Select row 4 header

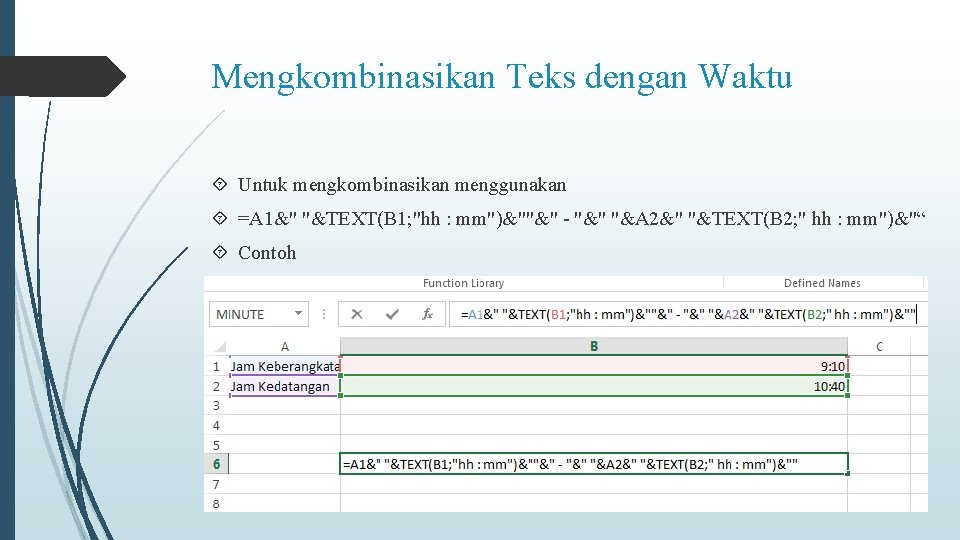pos(216,425)
